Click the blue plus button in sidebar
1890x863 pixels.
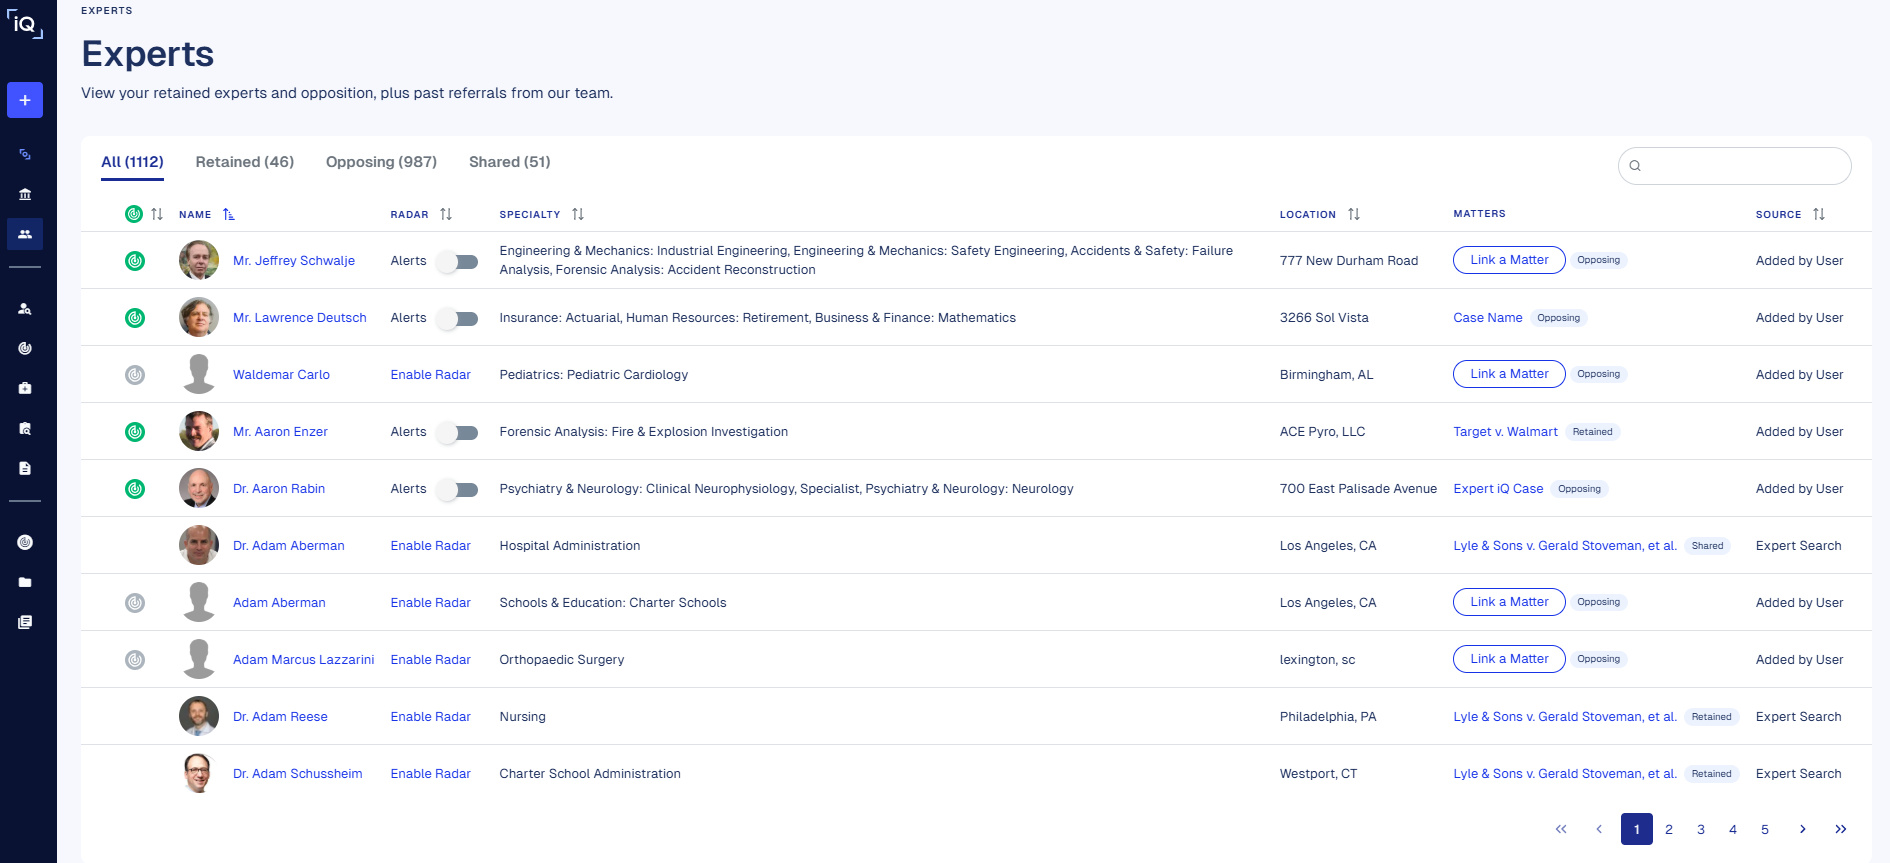pos(25,100)
